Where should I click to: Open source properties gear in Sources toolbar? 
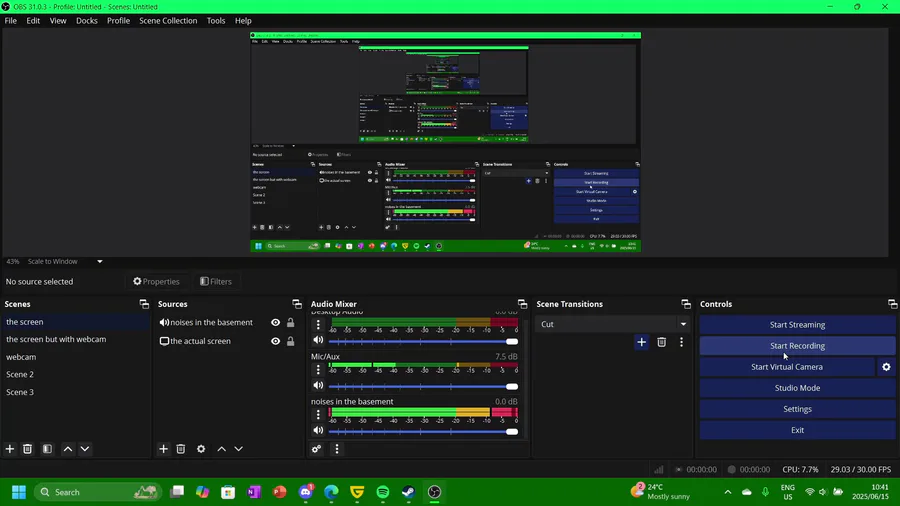[x=201, y=449]
